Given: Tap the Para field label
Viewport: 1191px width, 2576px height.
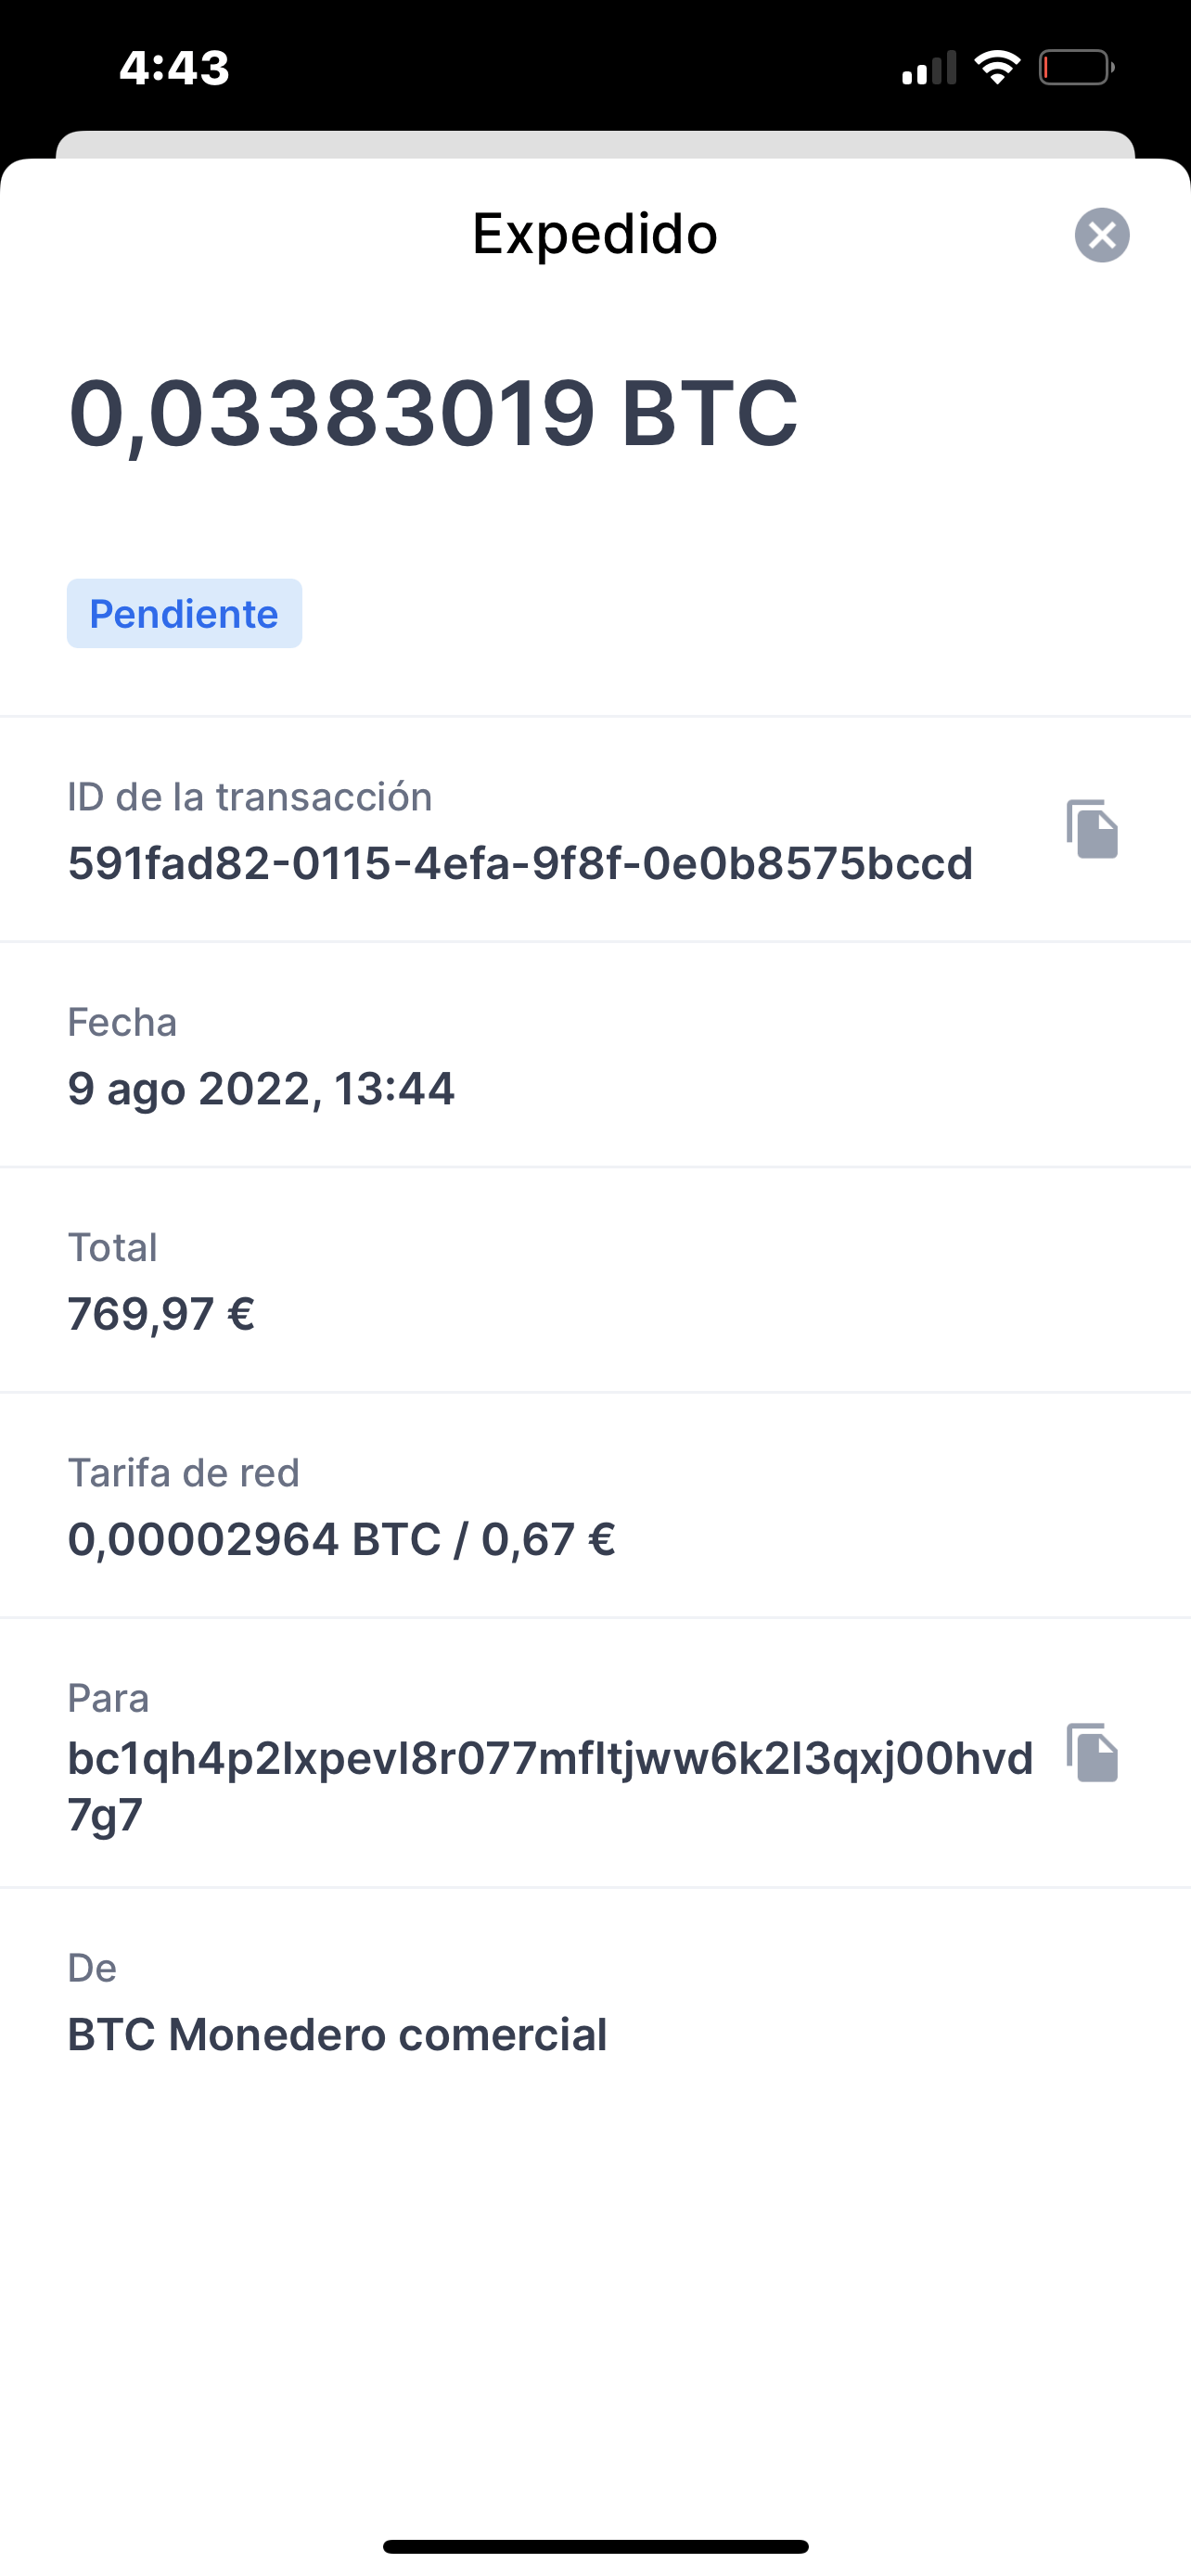Looking at the screenshot, I should coord(108,1698).
